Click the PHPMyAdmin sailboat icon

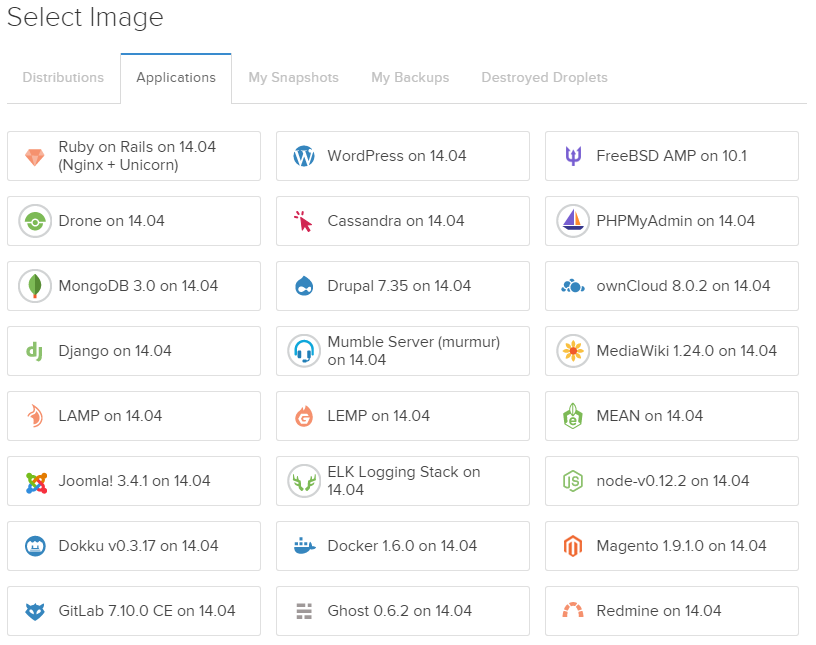[573, 221]
